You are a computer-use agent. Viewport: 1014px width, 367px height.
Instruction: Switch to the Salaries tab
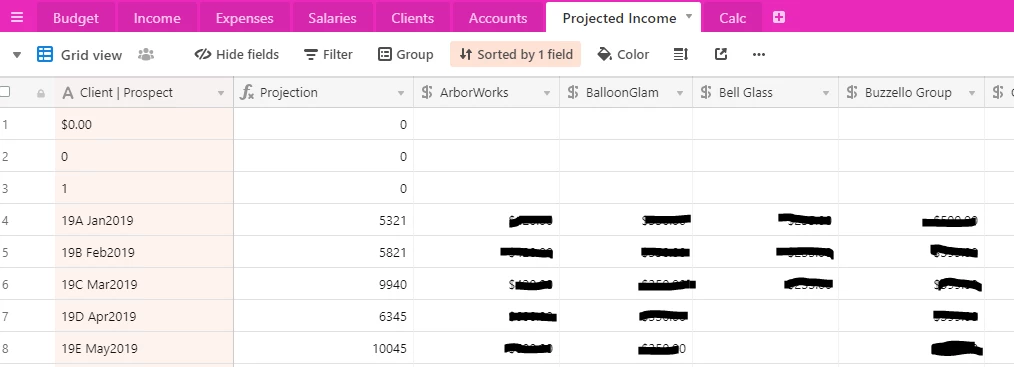coord(332,18)
